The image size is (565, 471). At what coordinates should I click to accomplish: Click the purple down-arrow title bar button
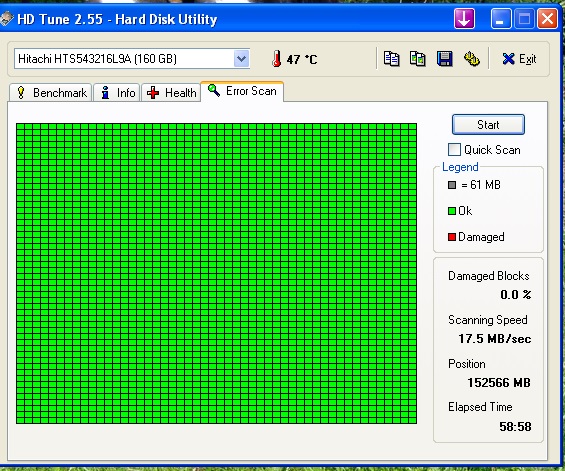pos(464,18)
